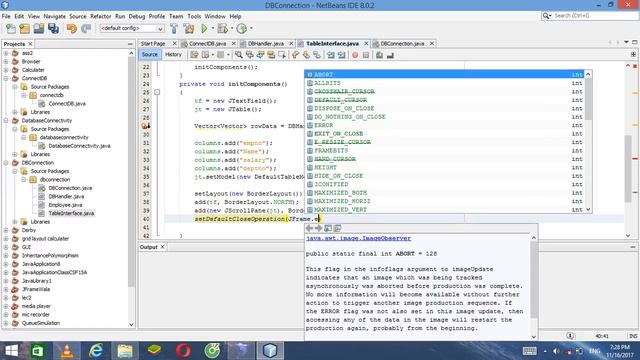Click the Windows Start button
640x360 pixels.
pos(11,351)
